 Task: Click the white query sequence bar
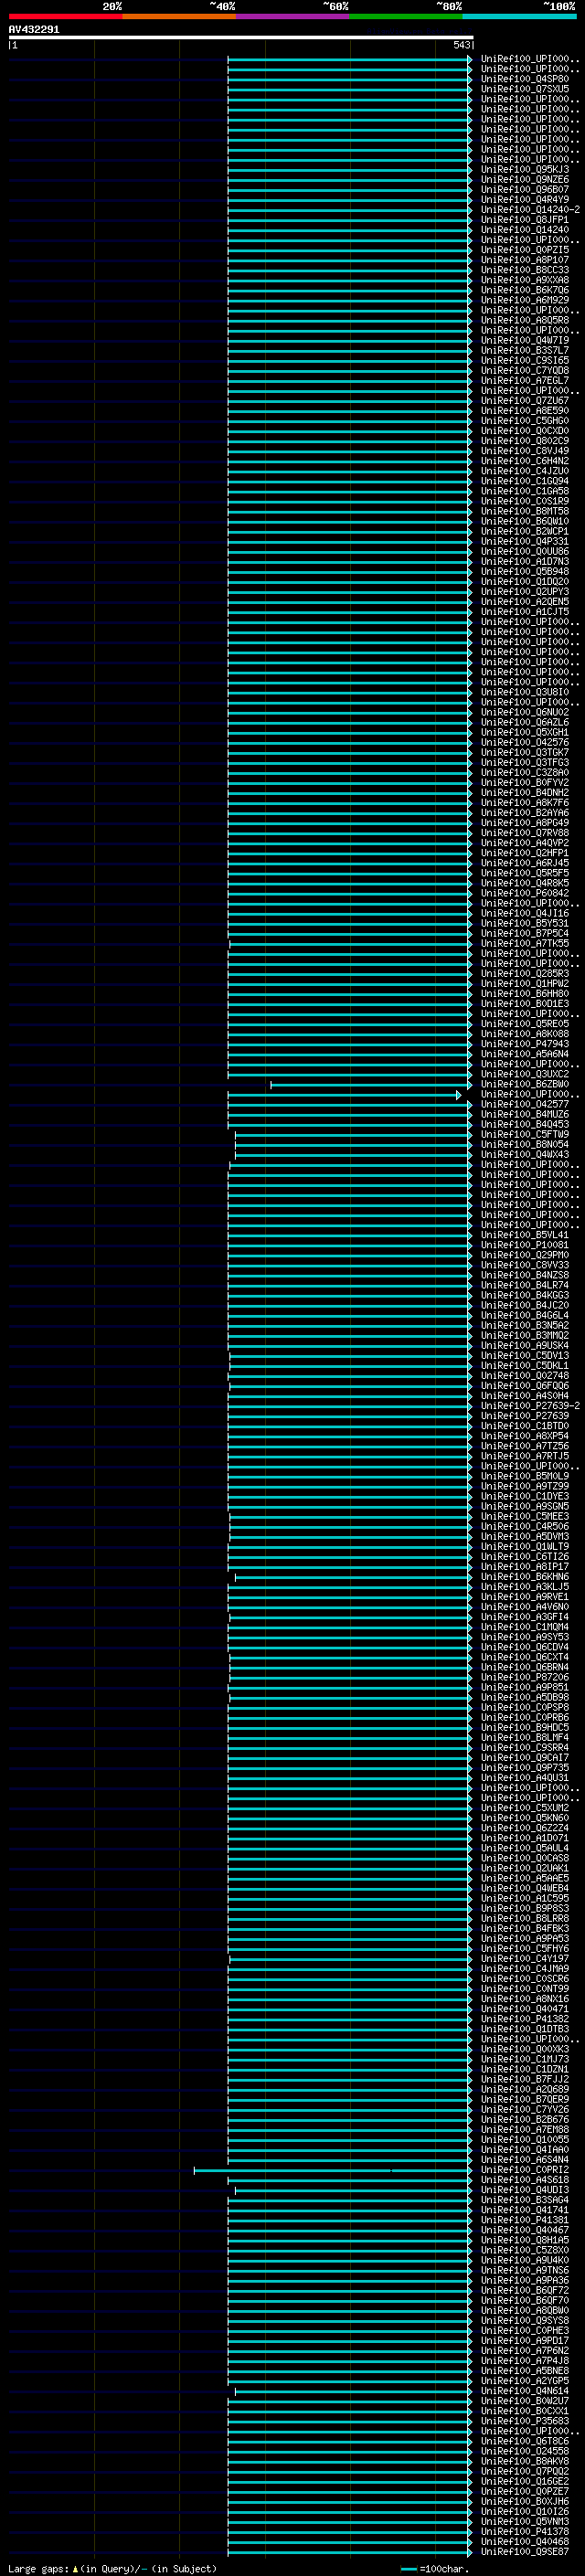point(241,37)
